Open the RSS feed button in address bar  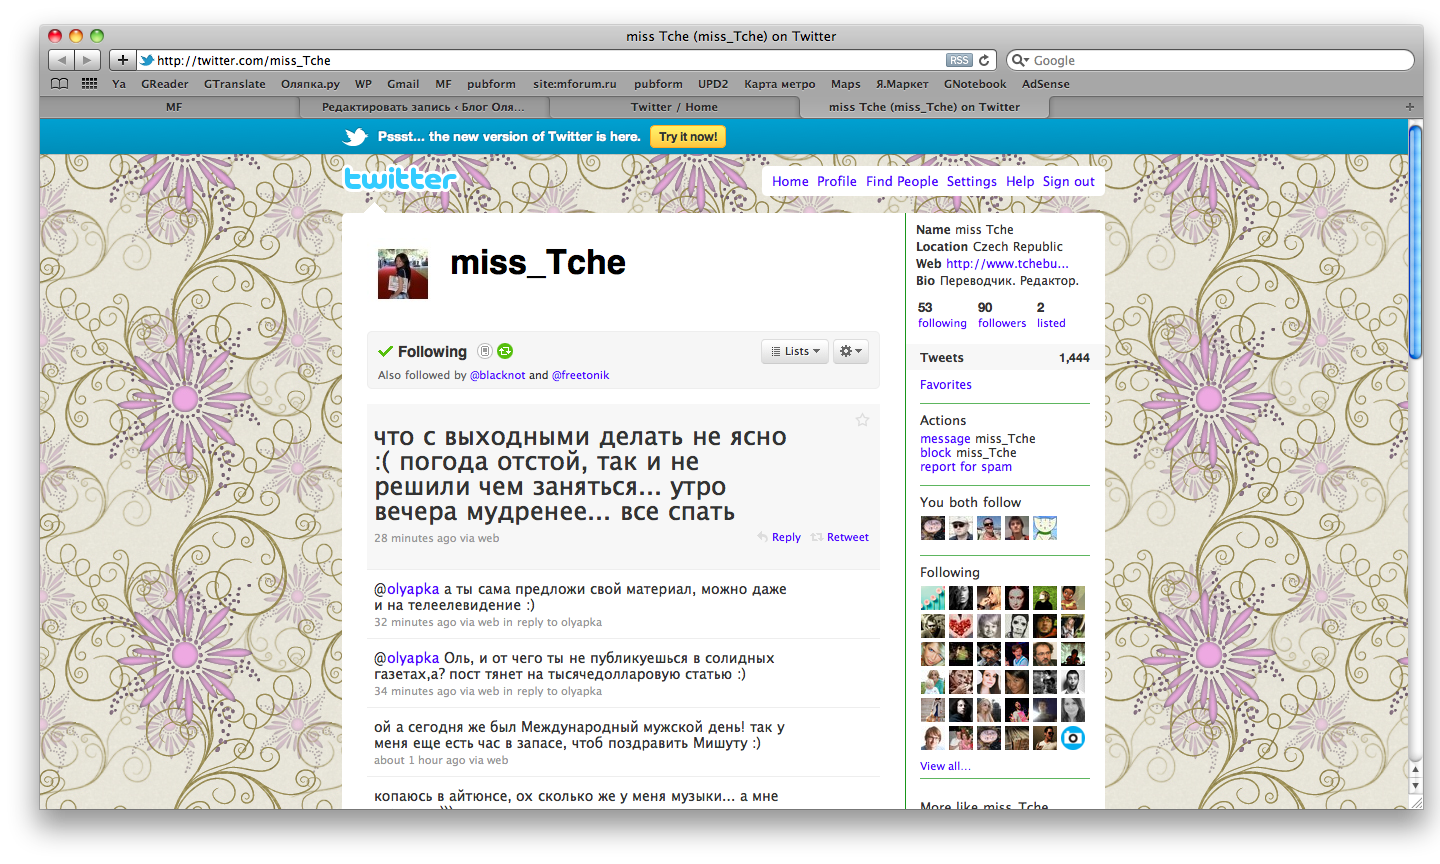pos(959,60)
